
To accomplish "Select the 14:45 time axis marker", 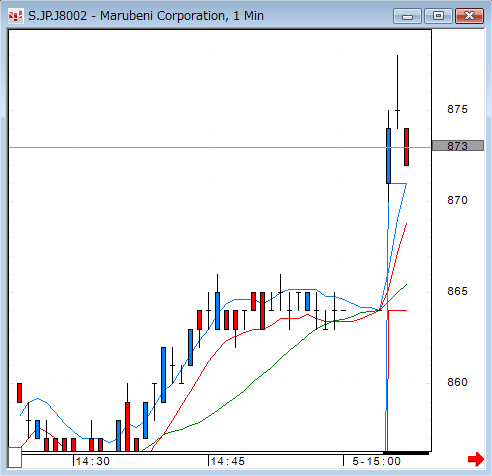I will tap(228, 461).
